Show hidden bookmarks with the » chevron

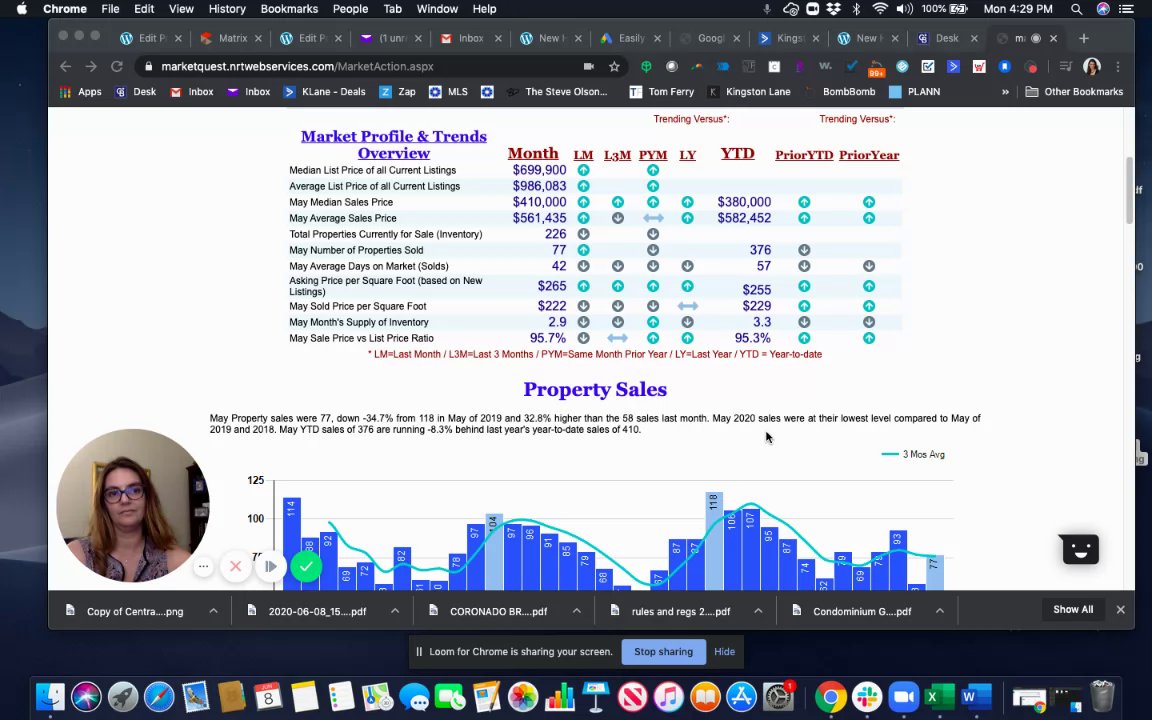[1005, 92]
